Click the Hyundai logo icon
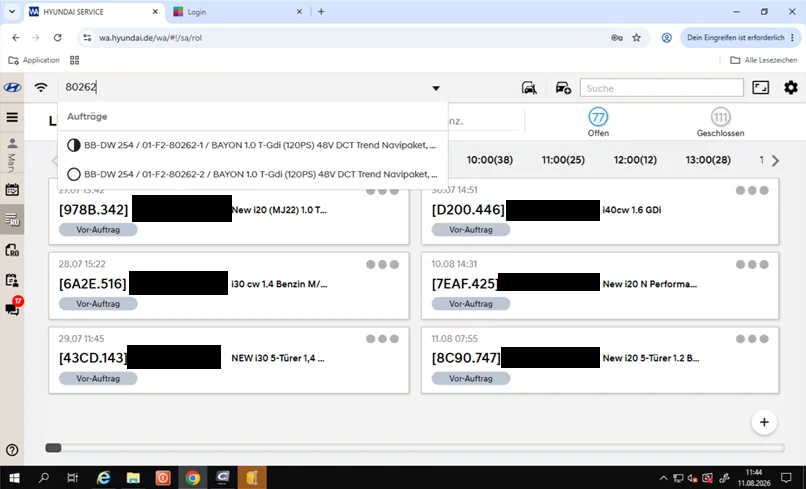Image resolution: width=806 pixels, height=489 pixels. click(12, 87)
